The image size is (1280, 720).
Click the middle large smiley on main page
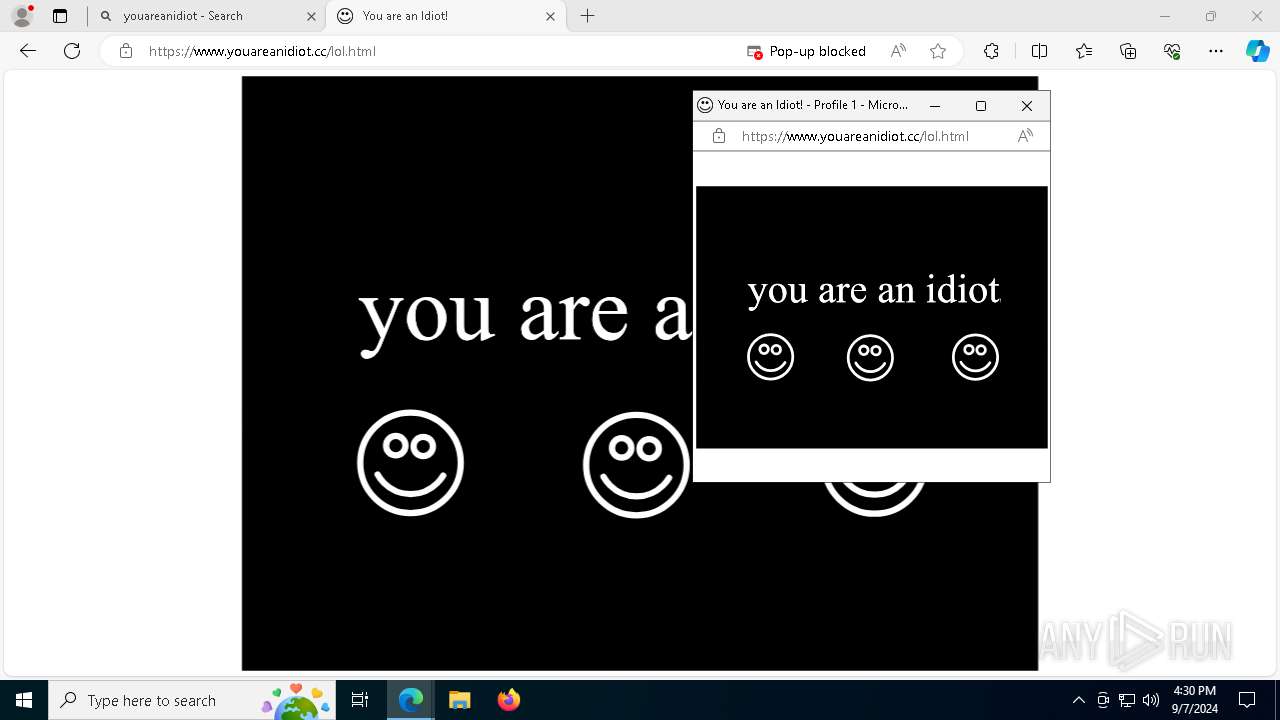(636, 465)
